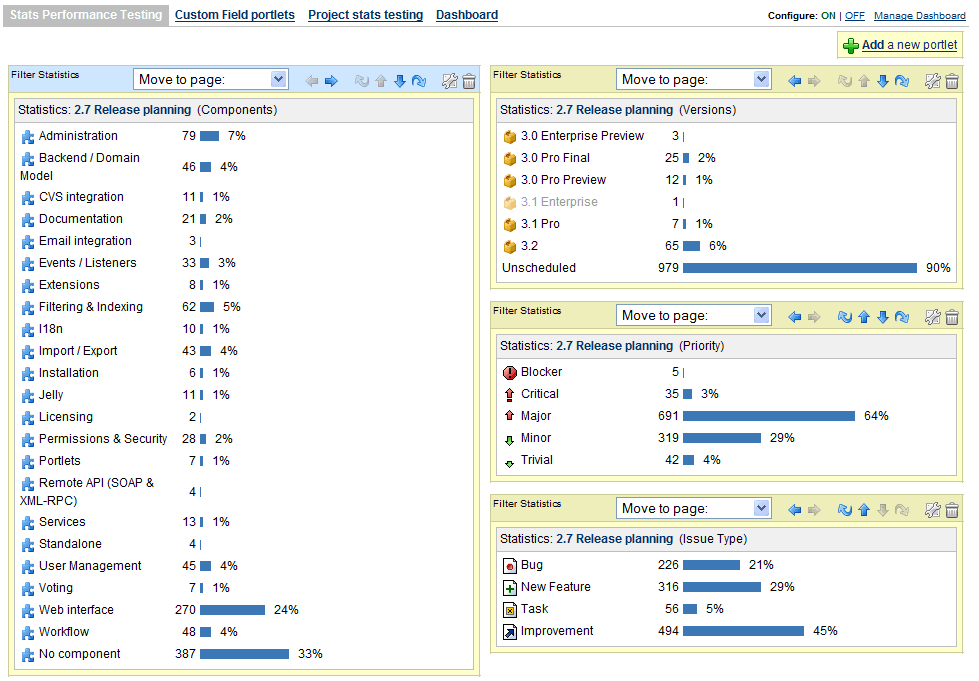979x681 pixels.
Task: Move the Versions portlet down
Action: (883, 81)
